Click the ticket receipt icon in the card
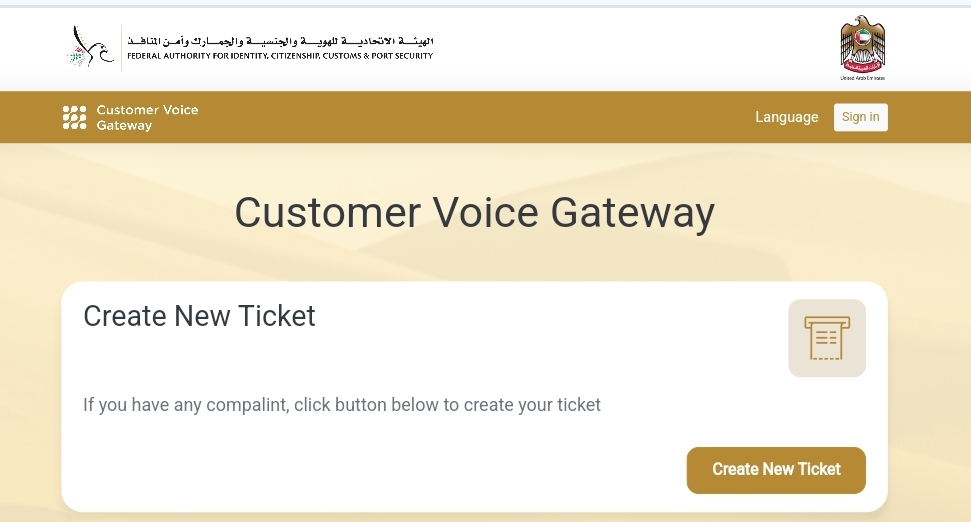The image size is (971, 522). tap(826, 338)
